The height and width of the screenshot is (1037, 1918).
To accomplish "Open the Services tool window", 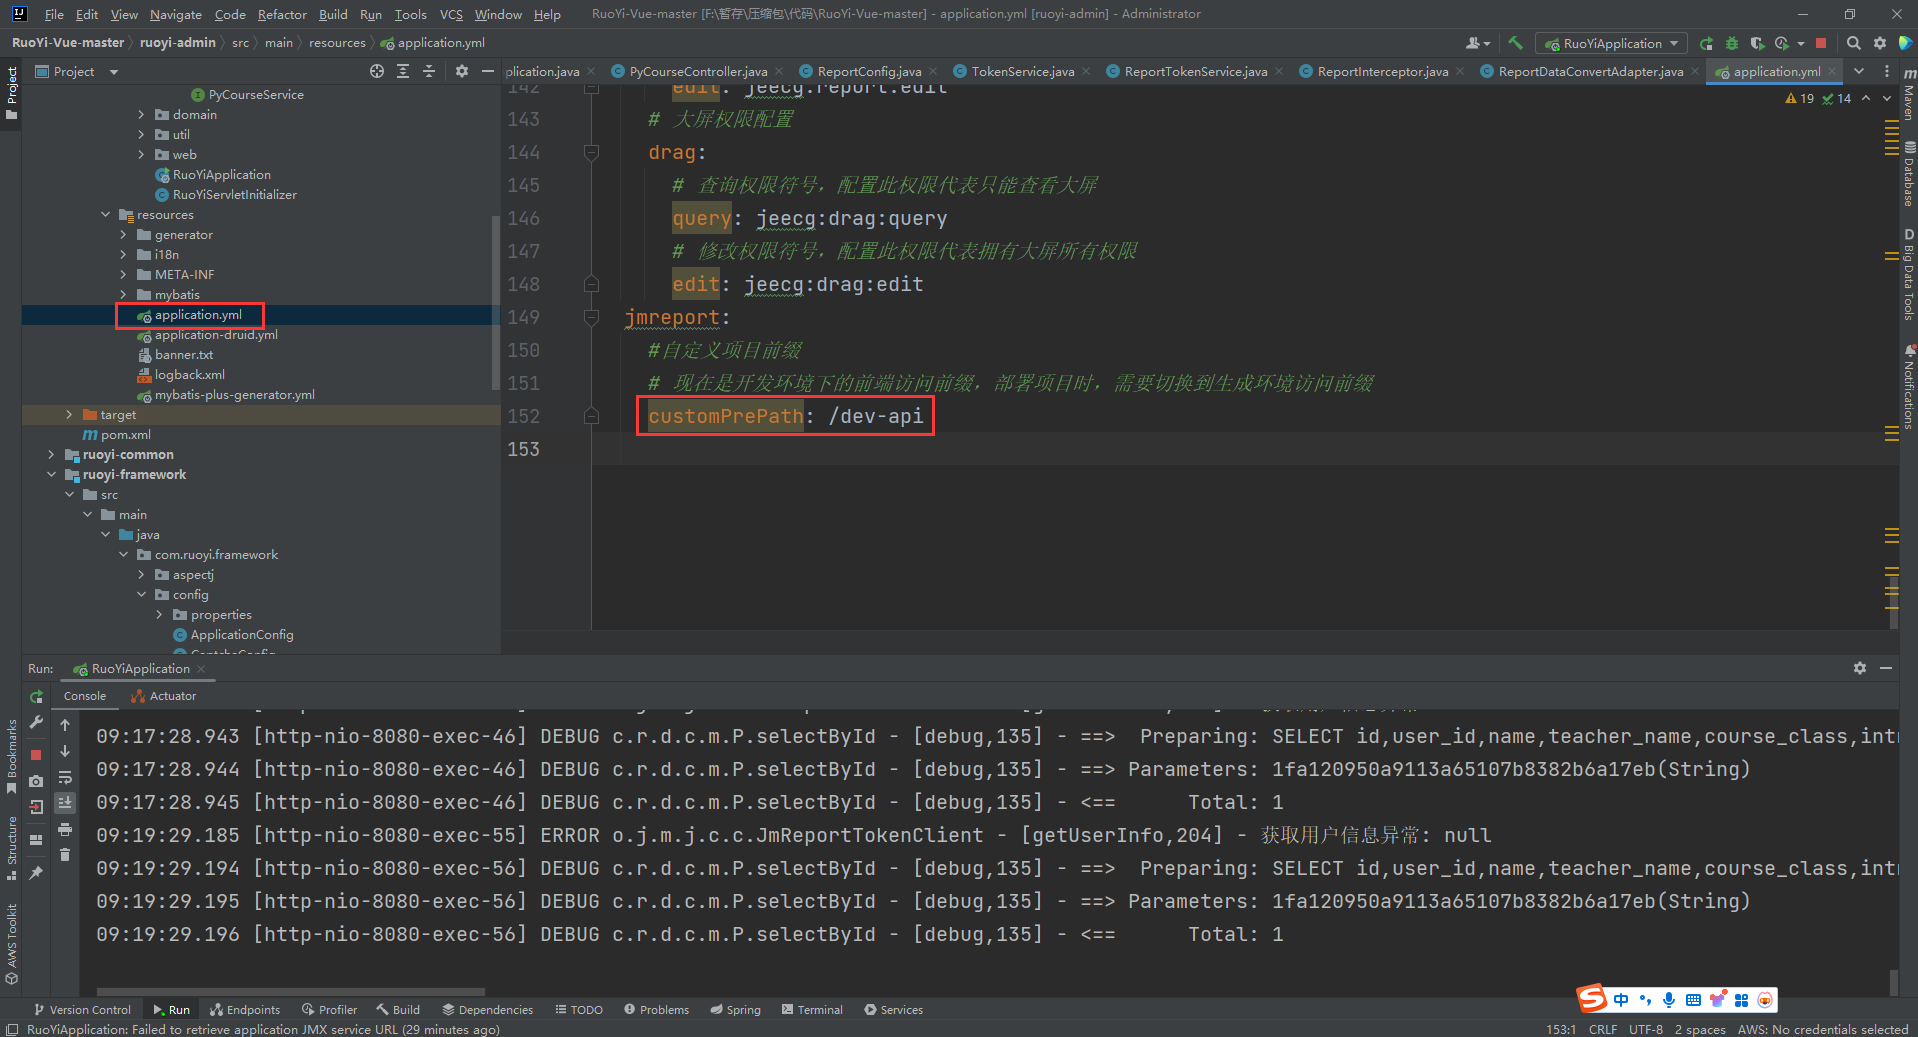I will [x=893, y=1010].
